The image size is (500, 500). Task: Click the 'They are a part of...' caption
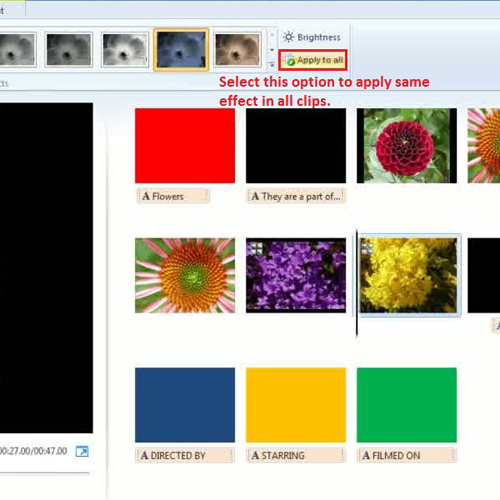296,196
